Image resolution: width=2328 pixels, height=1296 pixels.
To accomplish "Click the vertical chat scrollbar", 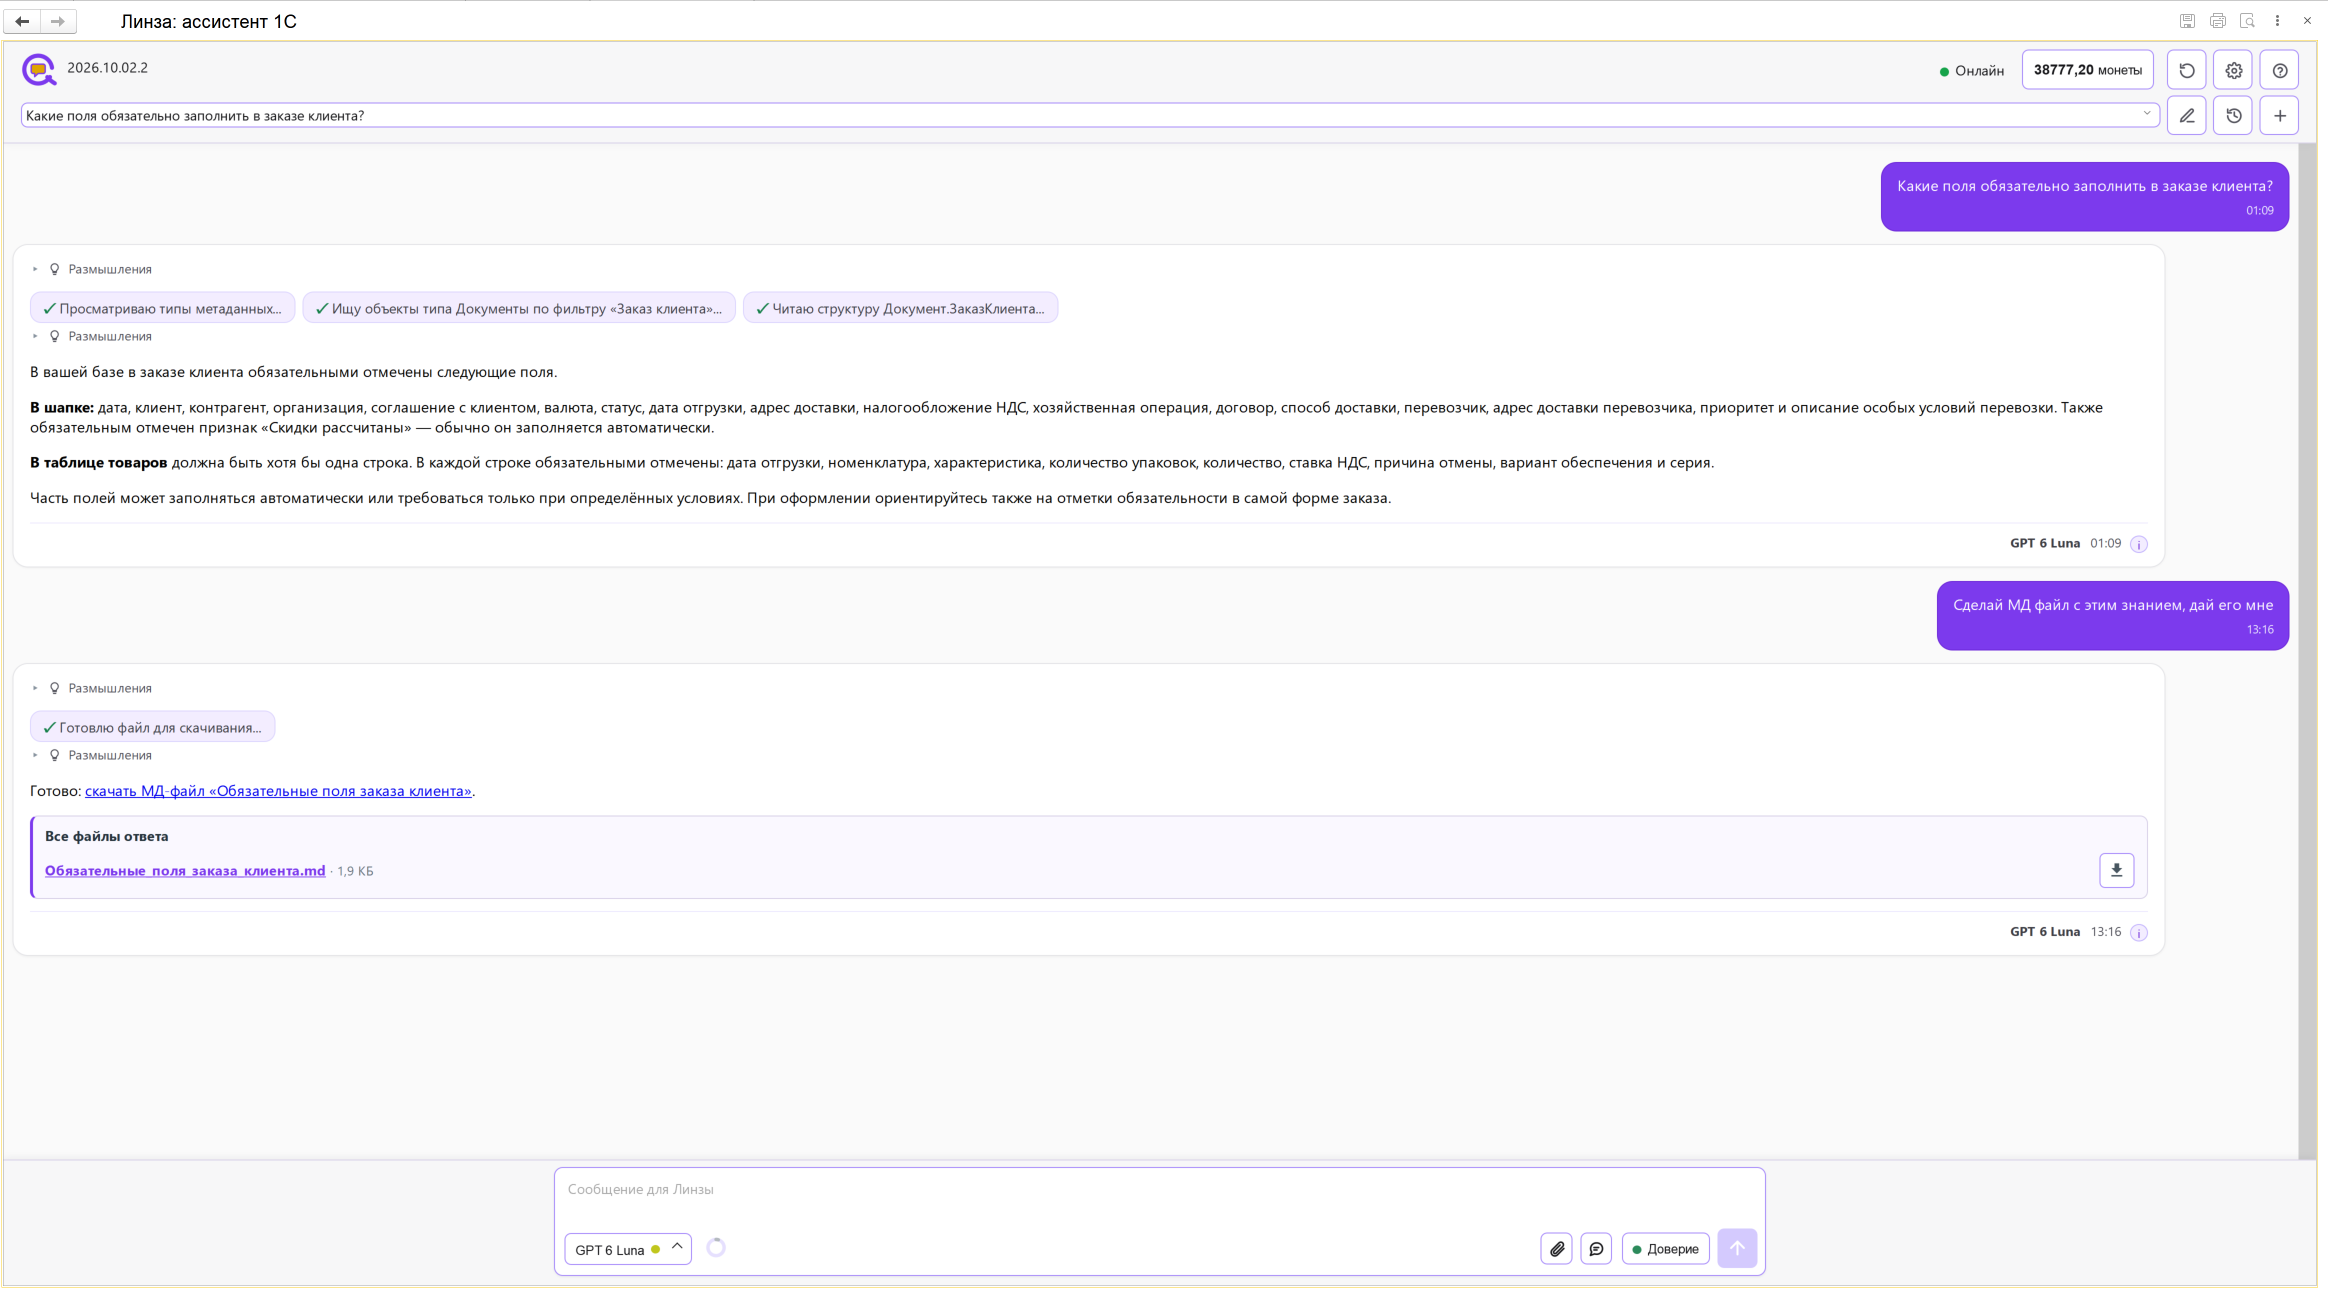I will click(2307, 650).
